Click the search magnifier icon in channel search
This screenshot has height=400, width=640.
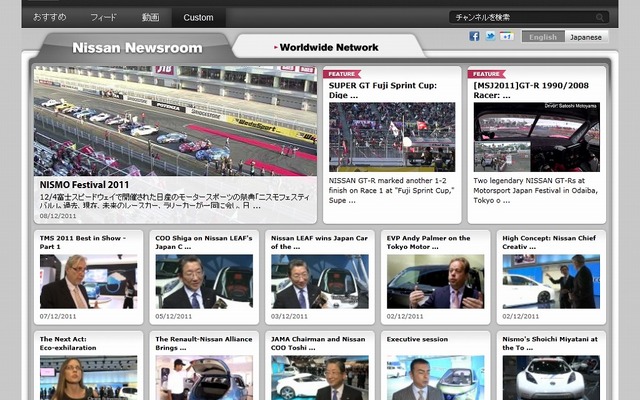(x=600, y=17)
